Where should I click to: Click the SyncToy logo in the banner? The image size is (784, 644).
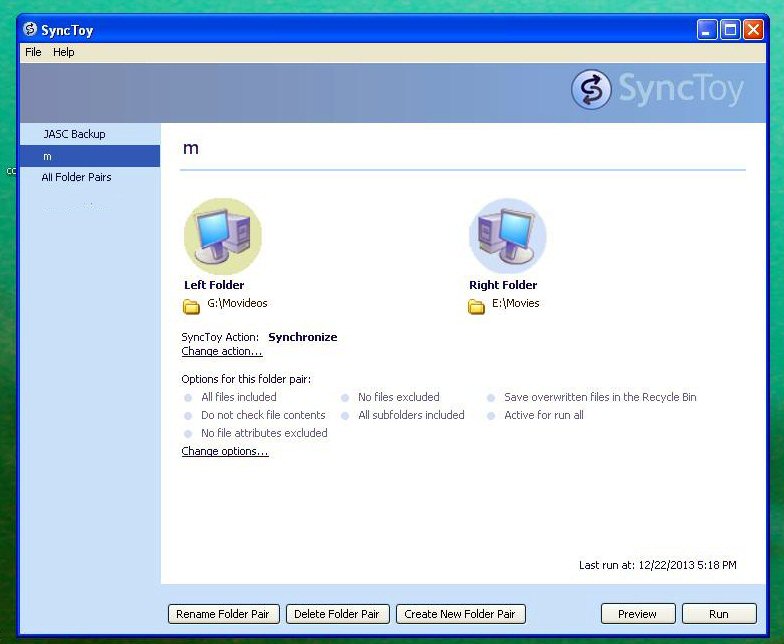[x=658, y=90]
